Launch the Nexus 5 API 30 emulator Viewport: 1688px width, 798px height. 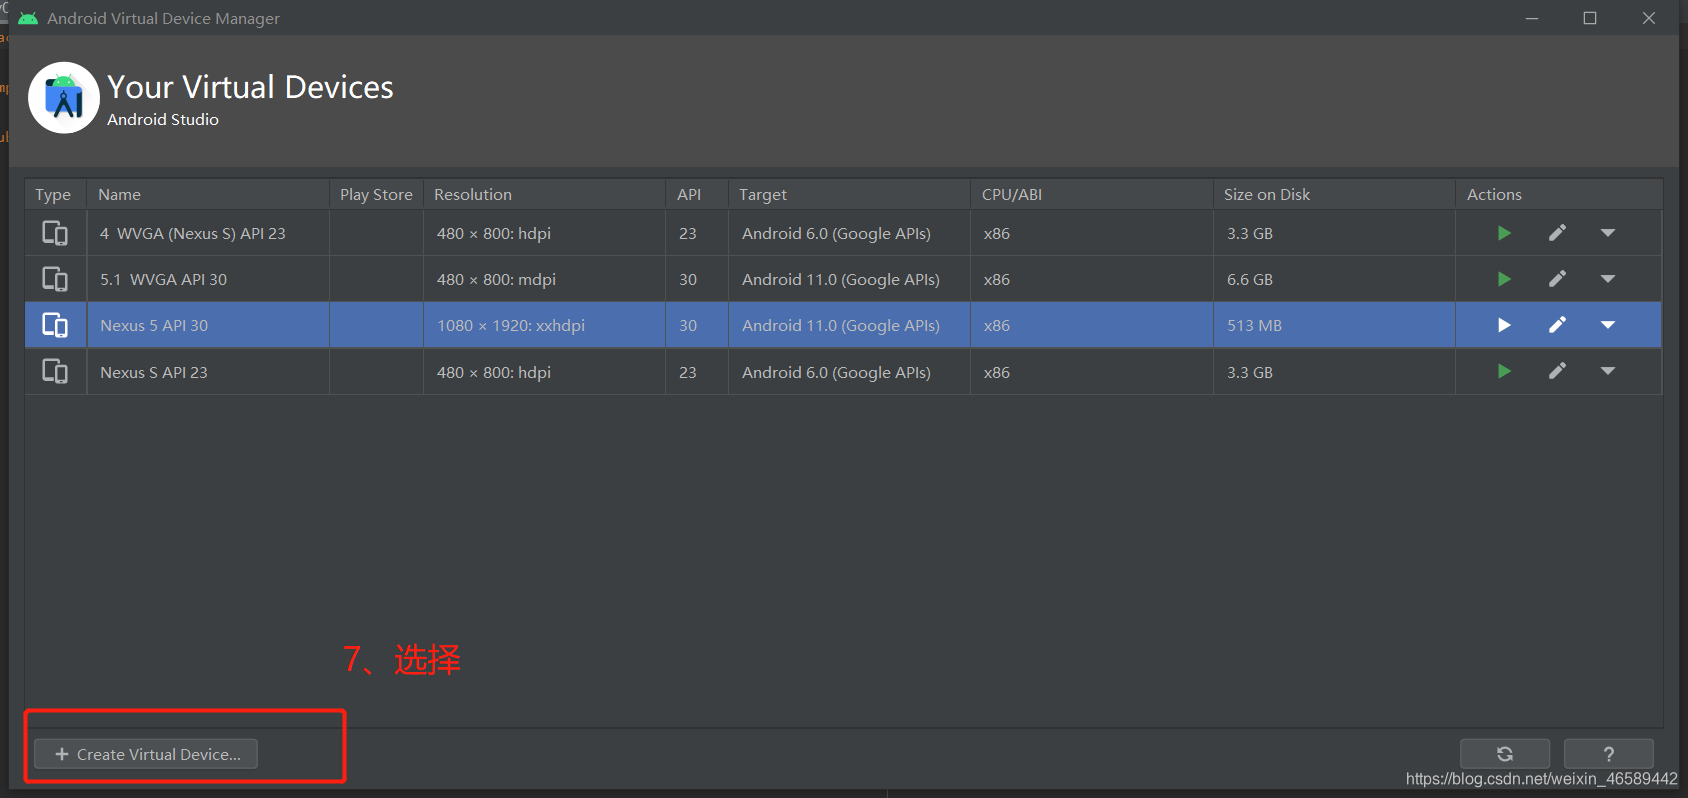(1504, 325)
